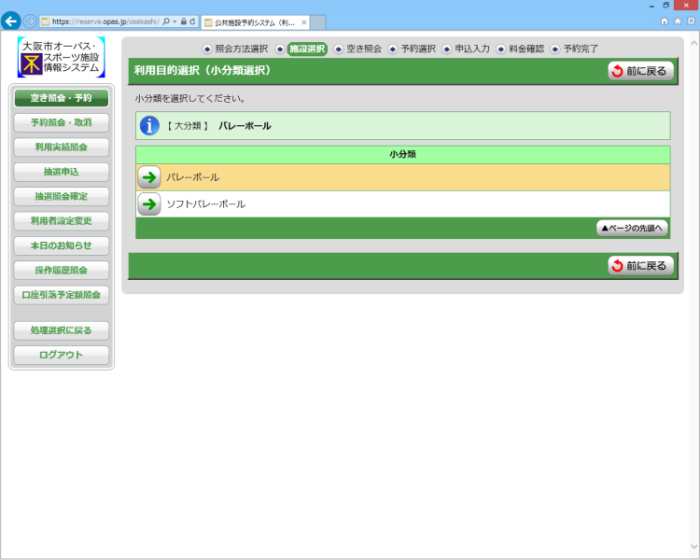The width and height of the screenshot is (700, 560).
Task: Open 予約照会・取消 in the sidebar
Action: (61, 122)
